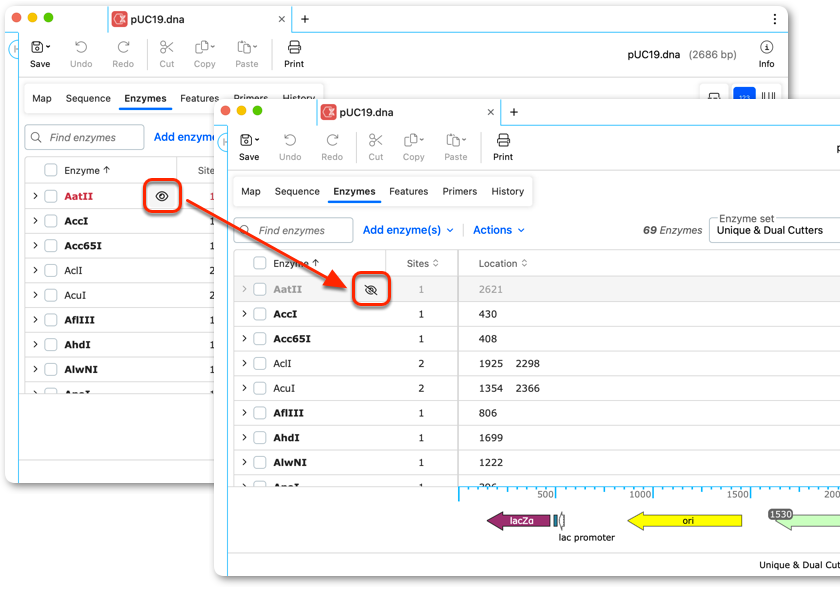This screenshot has width=840, height=592.
Task: Switch to Sequence tab in front window
Action: pyautogui.click(x=297, y=191)
